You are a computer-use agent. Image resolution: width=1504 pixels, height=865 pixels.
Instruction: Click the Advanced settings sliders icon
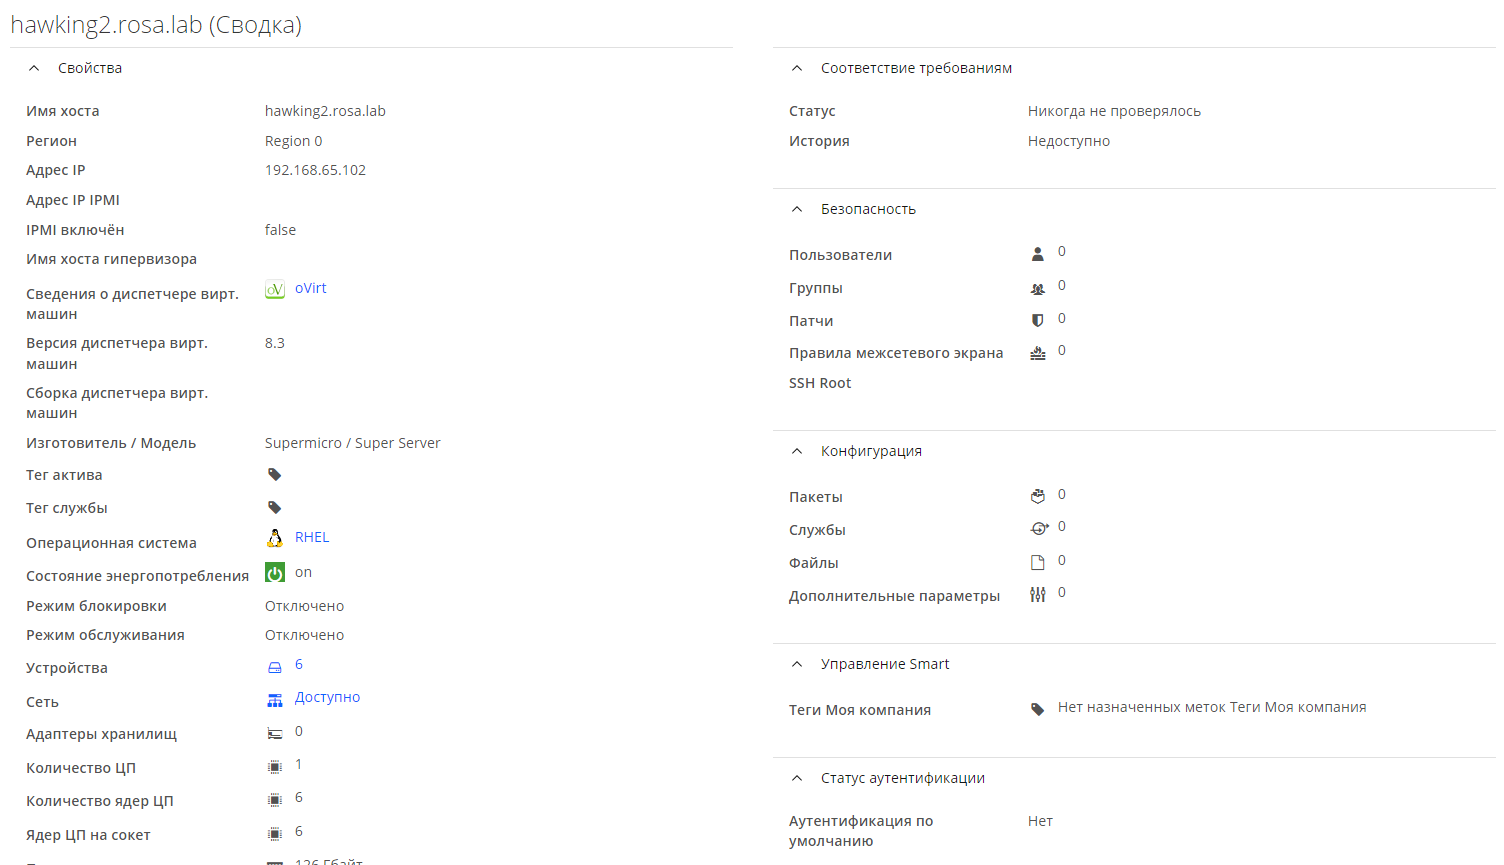(1038, 595)
